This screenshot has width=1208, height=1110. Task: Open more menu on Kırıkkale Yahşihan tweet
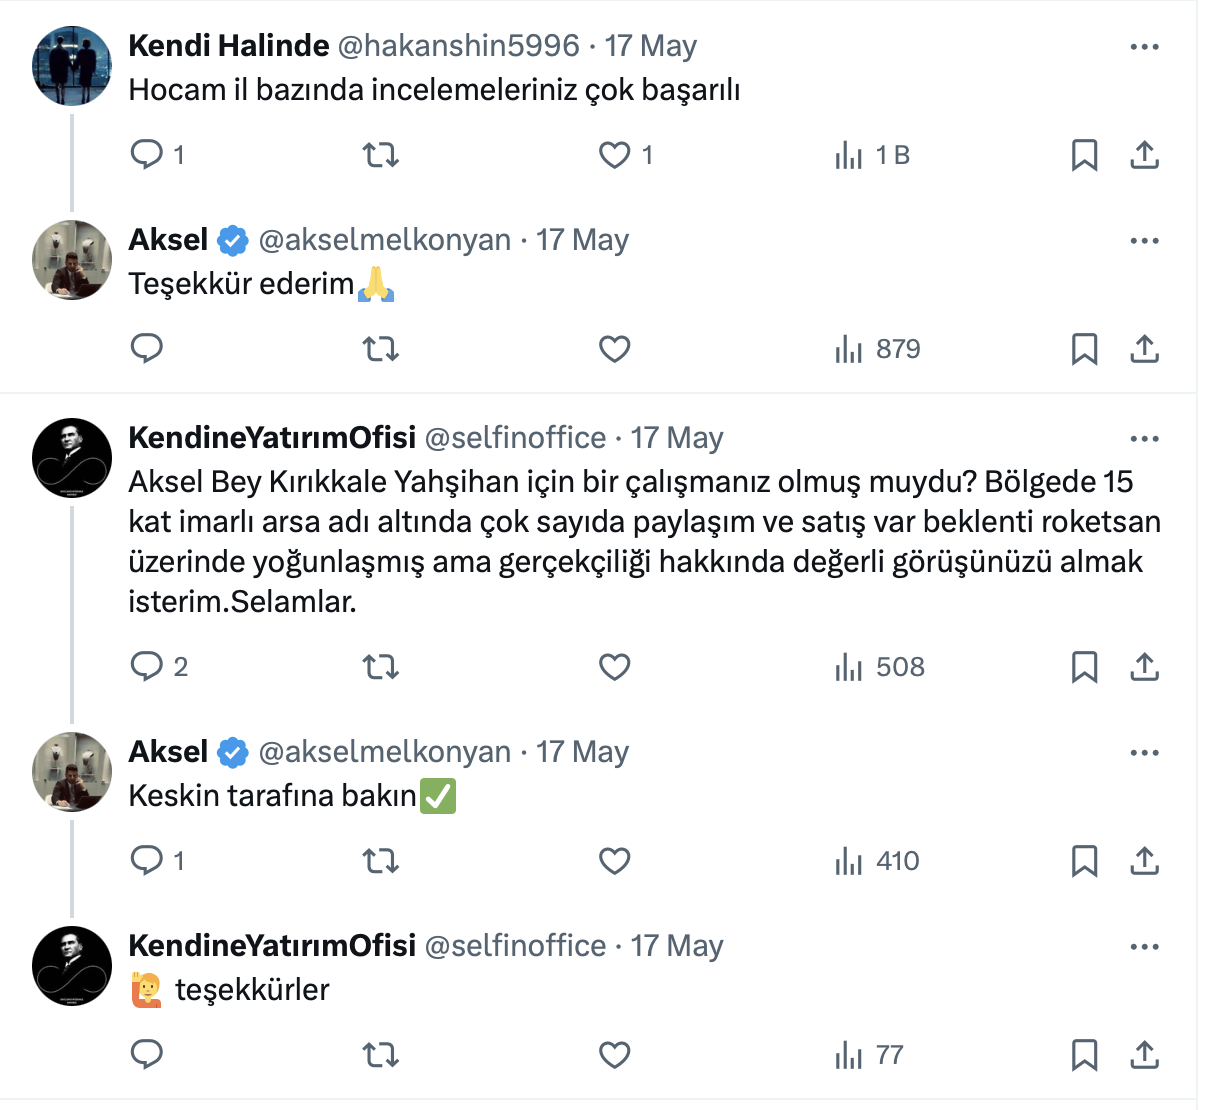(x=1144, y=439)
